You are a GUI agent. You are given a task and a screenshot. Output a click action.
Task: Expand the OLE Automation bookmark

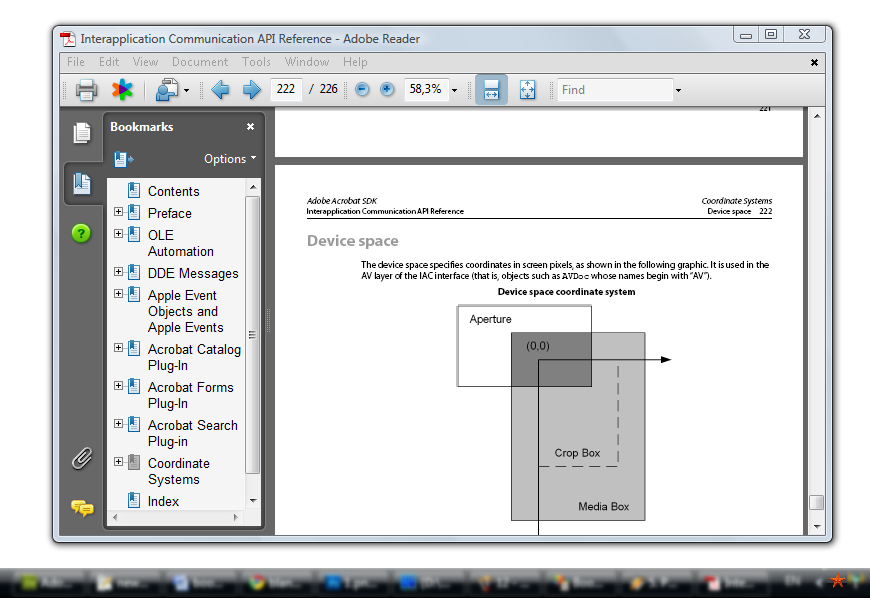(118, 234)
